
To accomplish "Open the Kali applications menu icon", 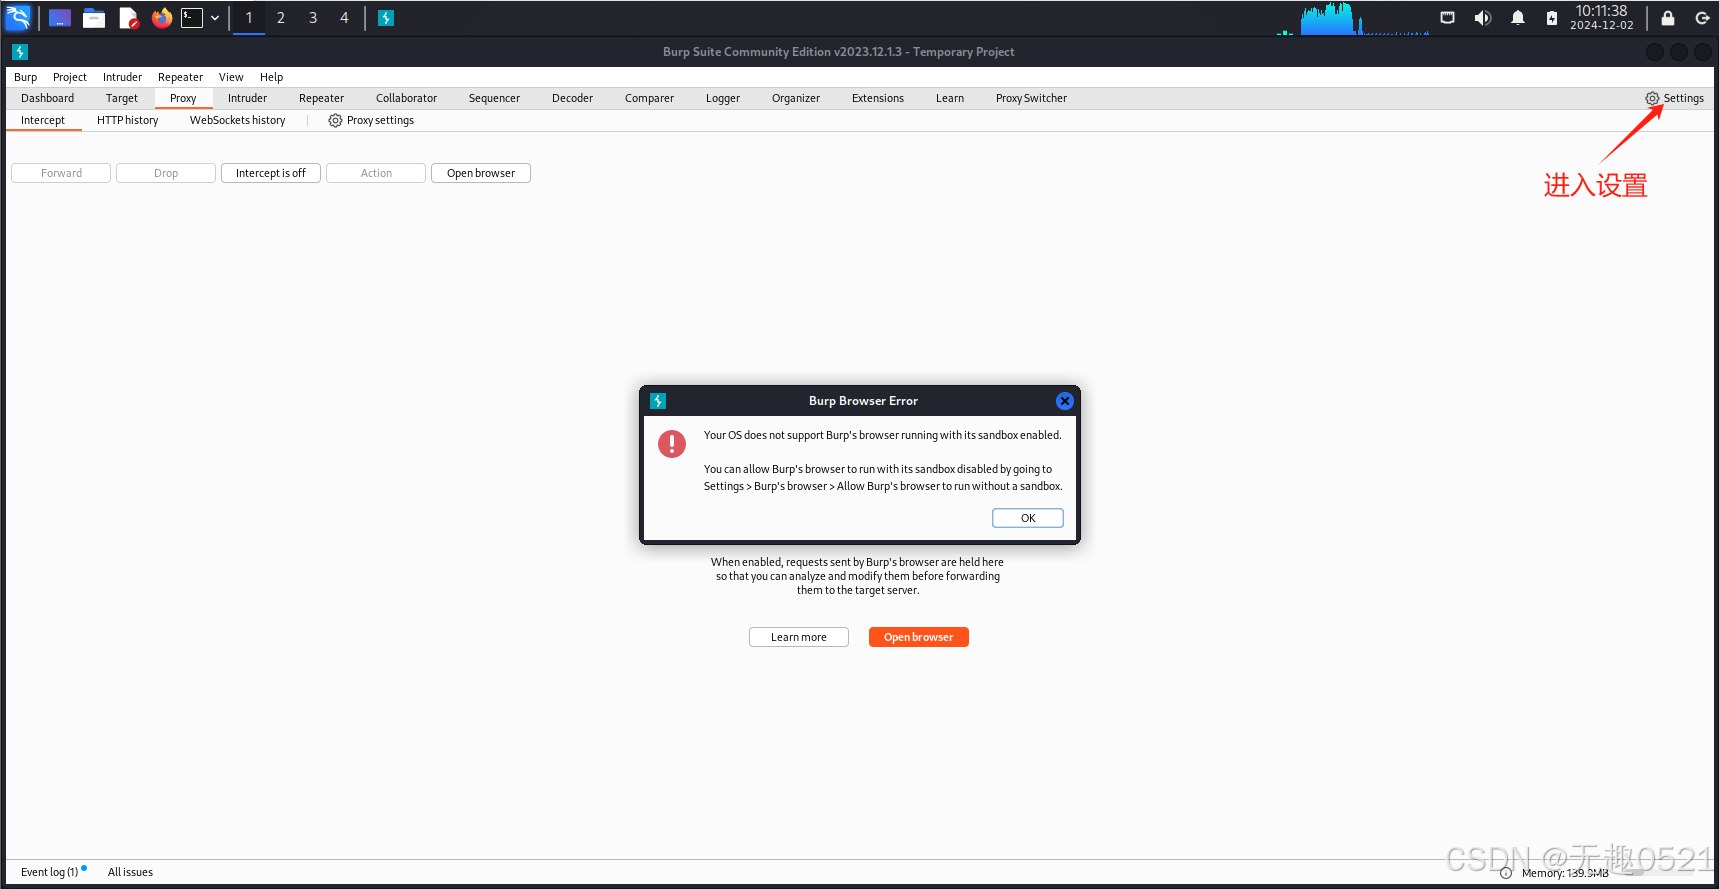I will pos(18,17).
